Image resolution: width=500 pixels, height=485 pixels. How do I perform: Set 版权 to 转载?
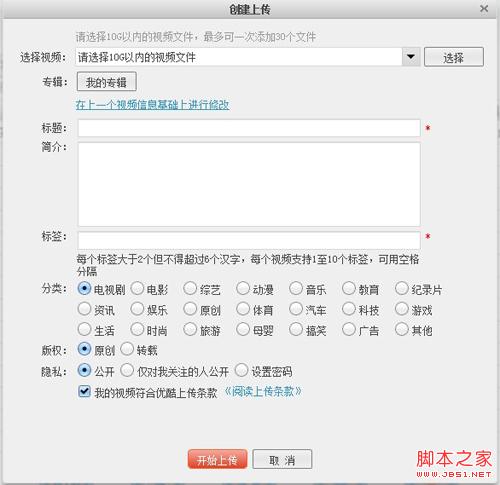127,349
